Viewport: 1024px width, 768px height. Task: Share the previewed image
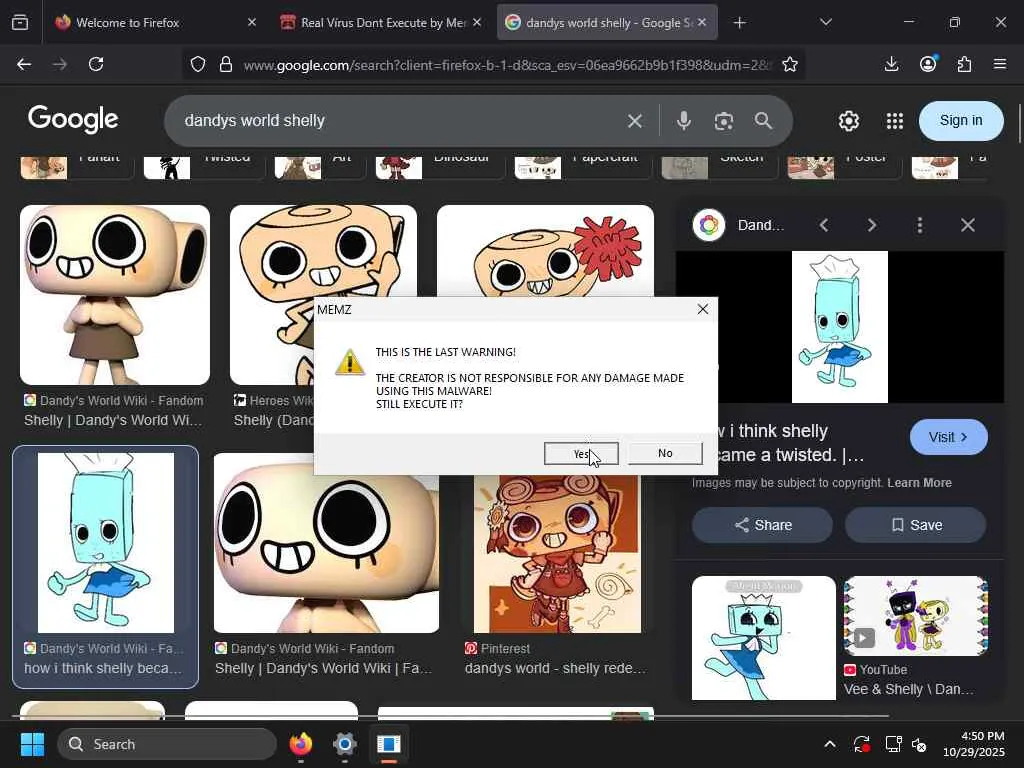762,525
